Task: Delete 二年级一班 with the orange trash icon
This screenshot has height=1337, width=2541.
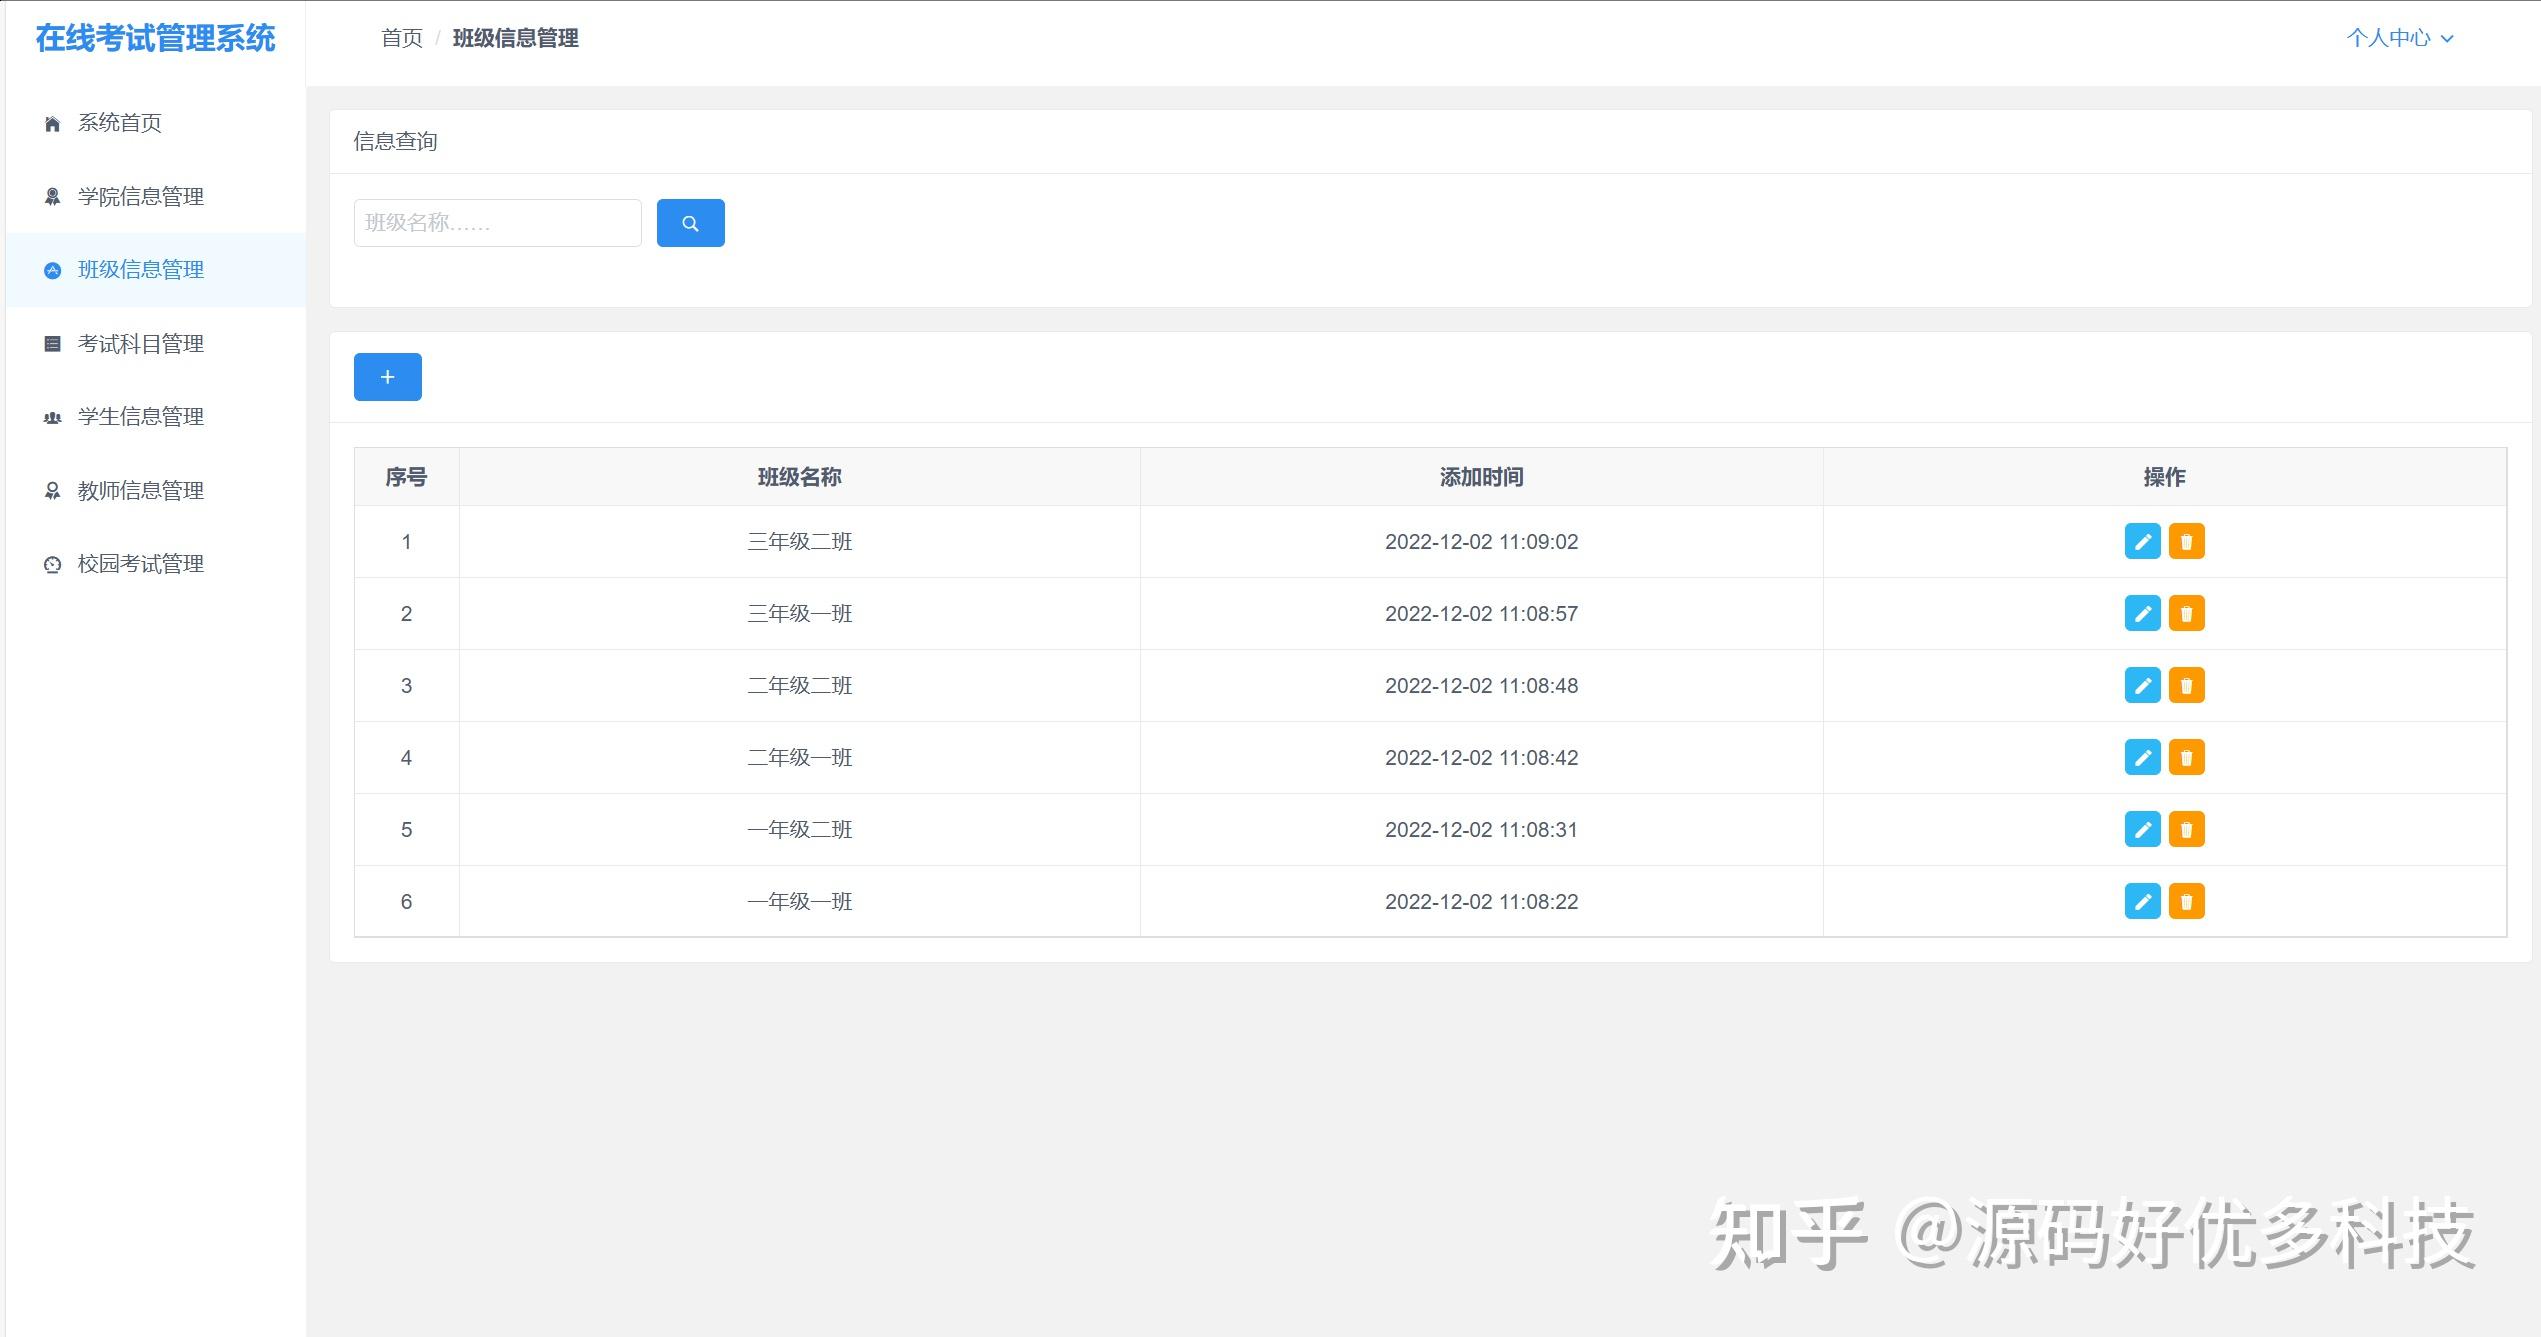Action: click(x=2186, y=758)
